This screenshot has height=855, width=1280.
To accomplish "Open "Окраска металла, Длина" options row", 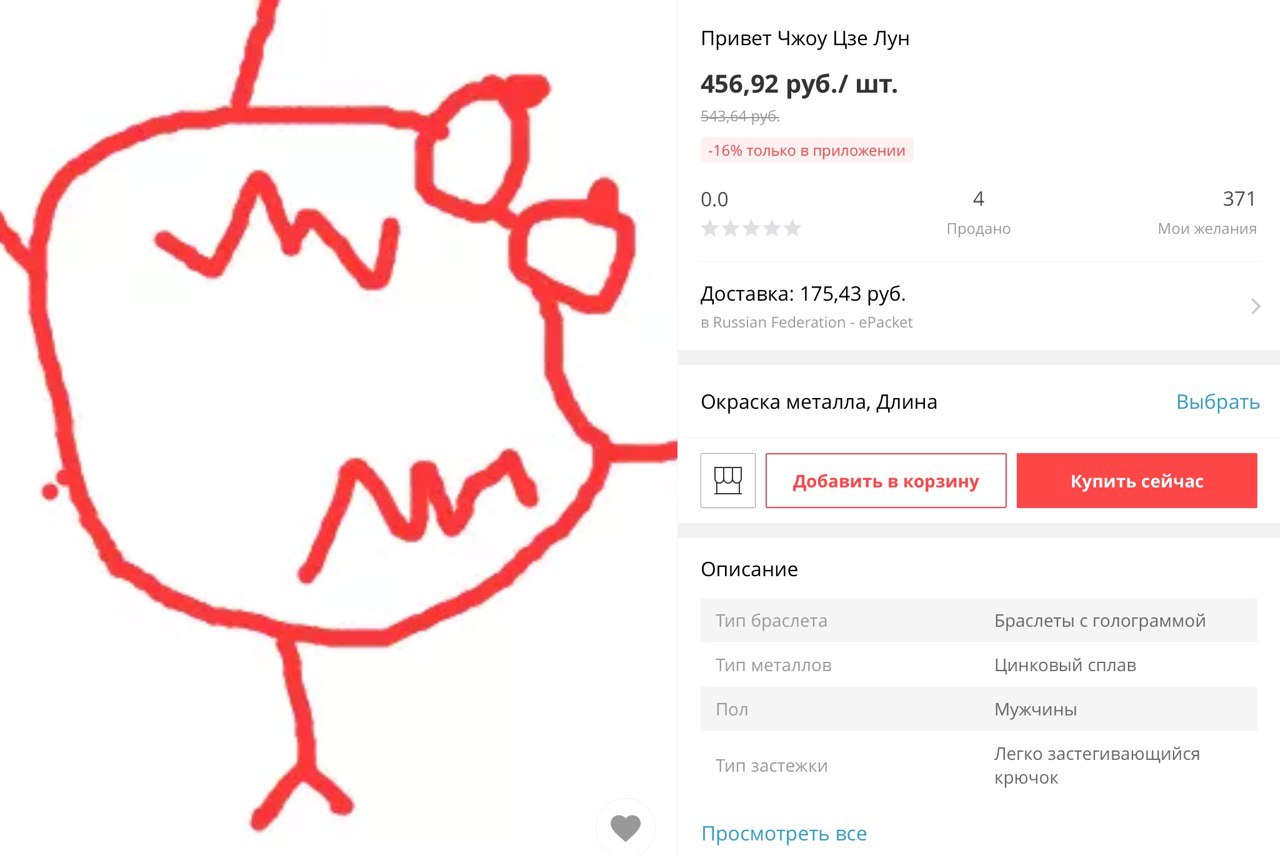I will click(979, 402).
